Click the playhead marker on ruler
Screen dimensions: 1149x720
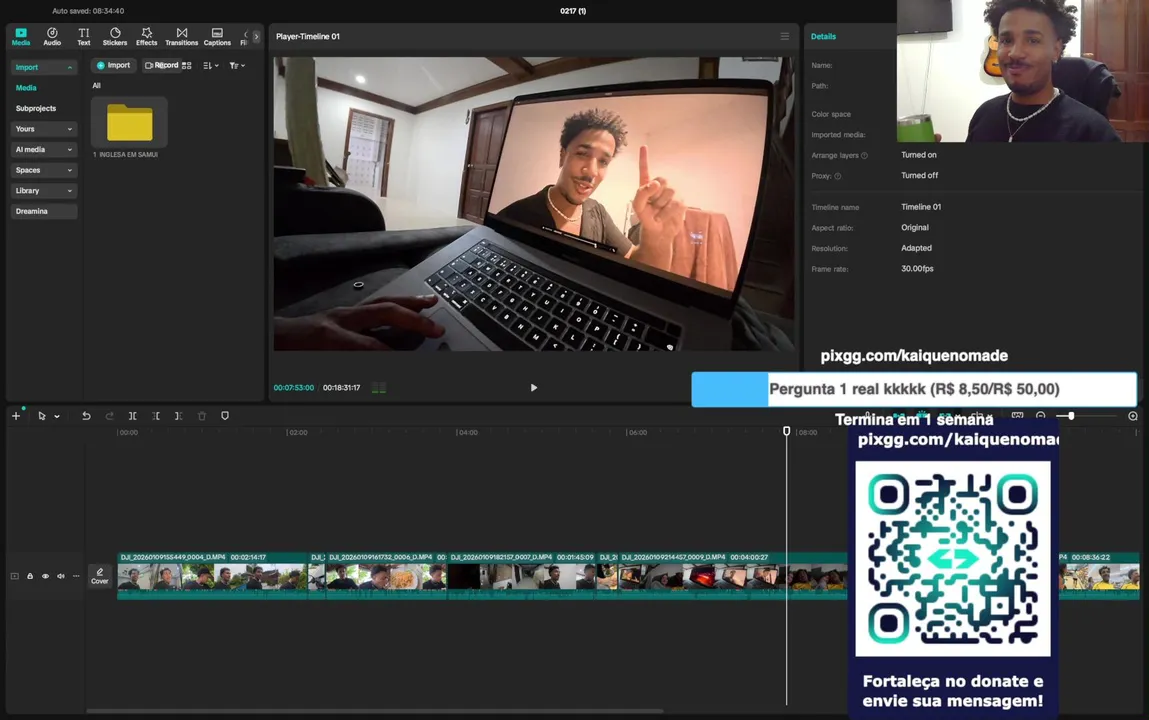tap(786, 431)
